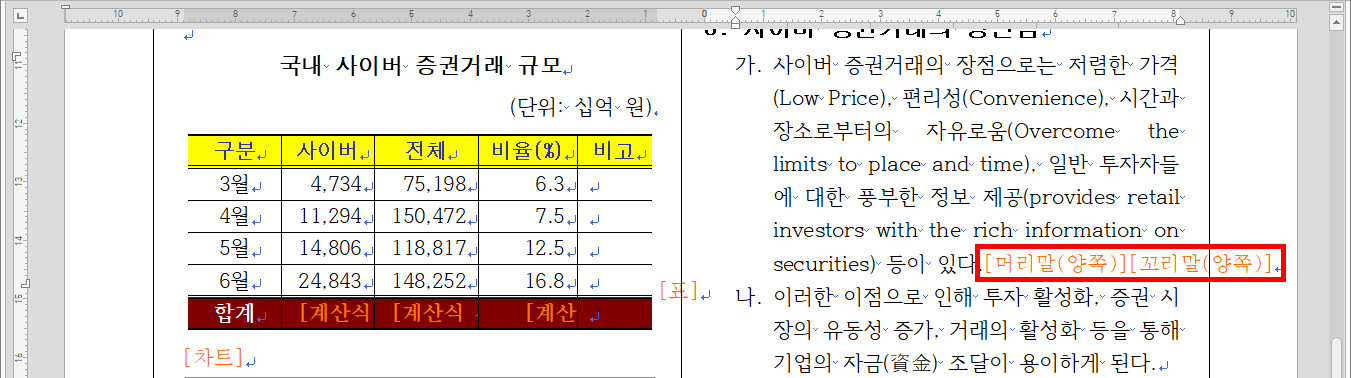Place cursor in title 국내 사이버 증권거래 규모
Screen dimensions: 1351x378
tap(421, 66)
